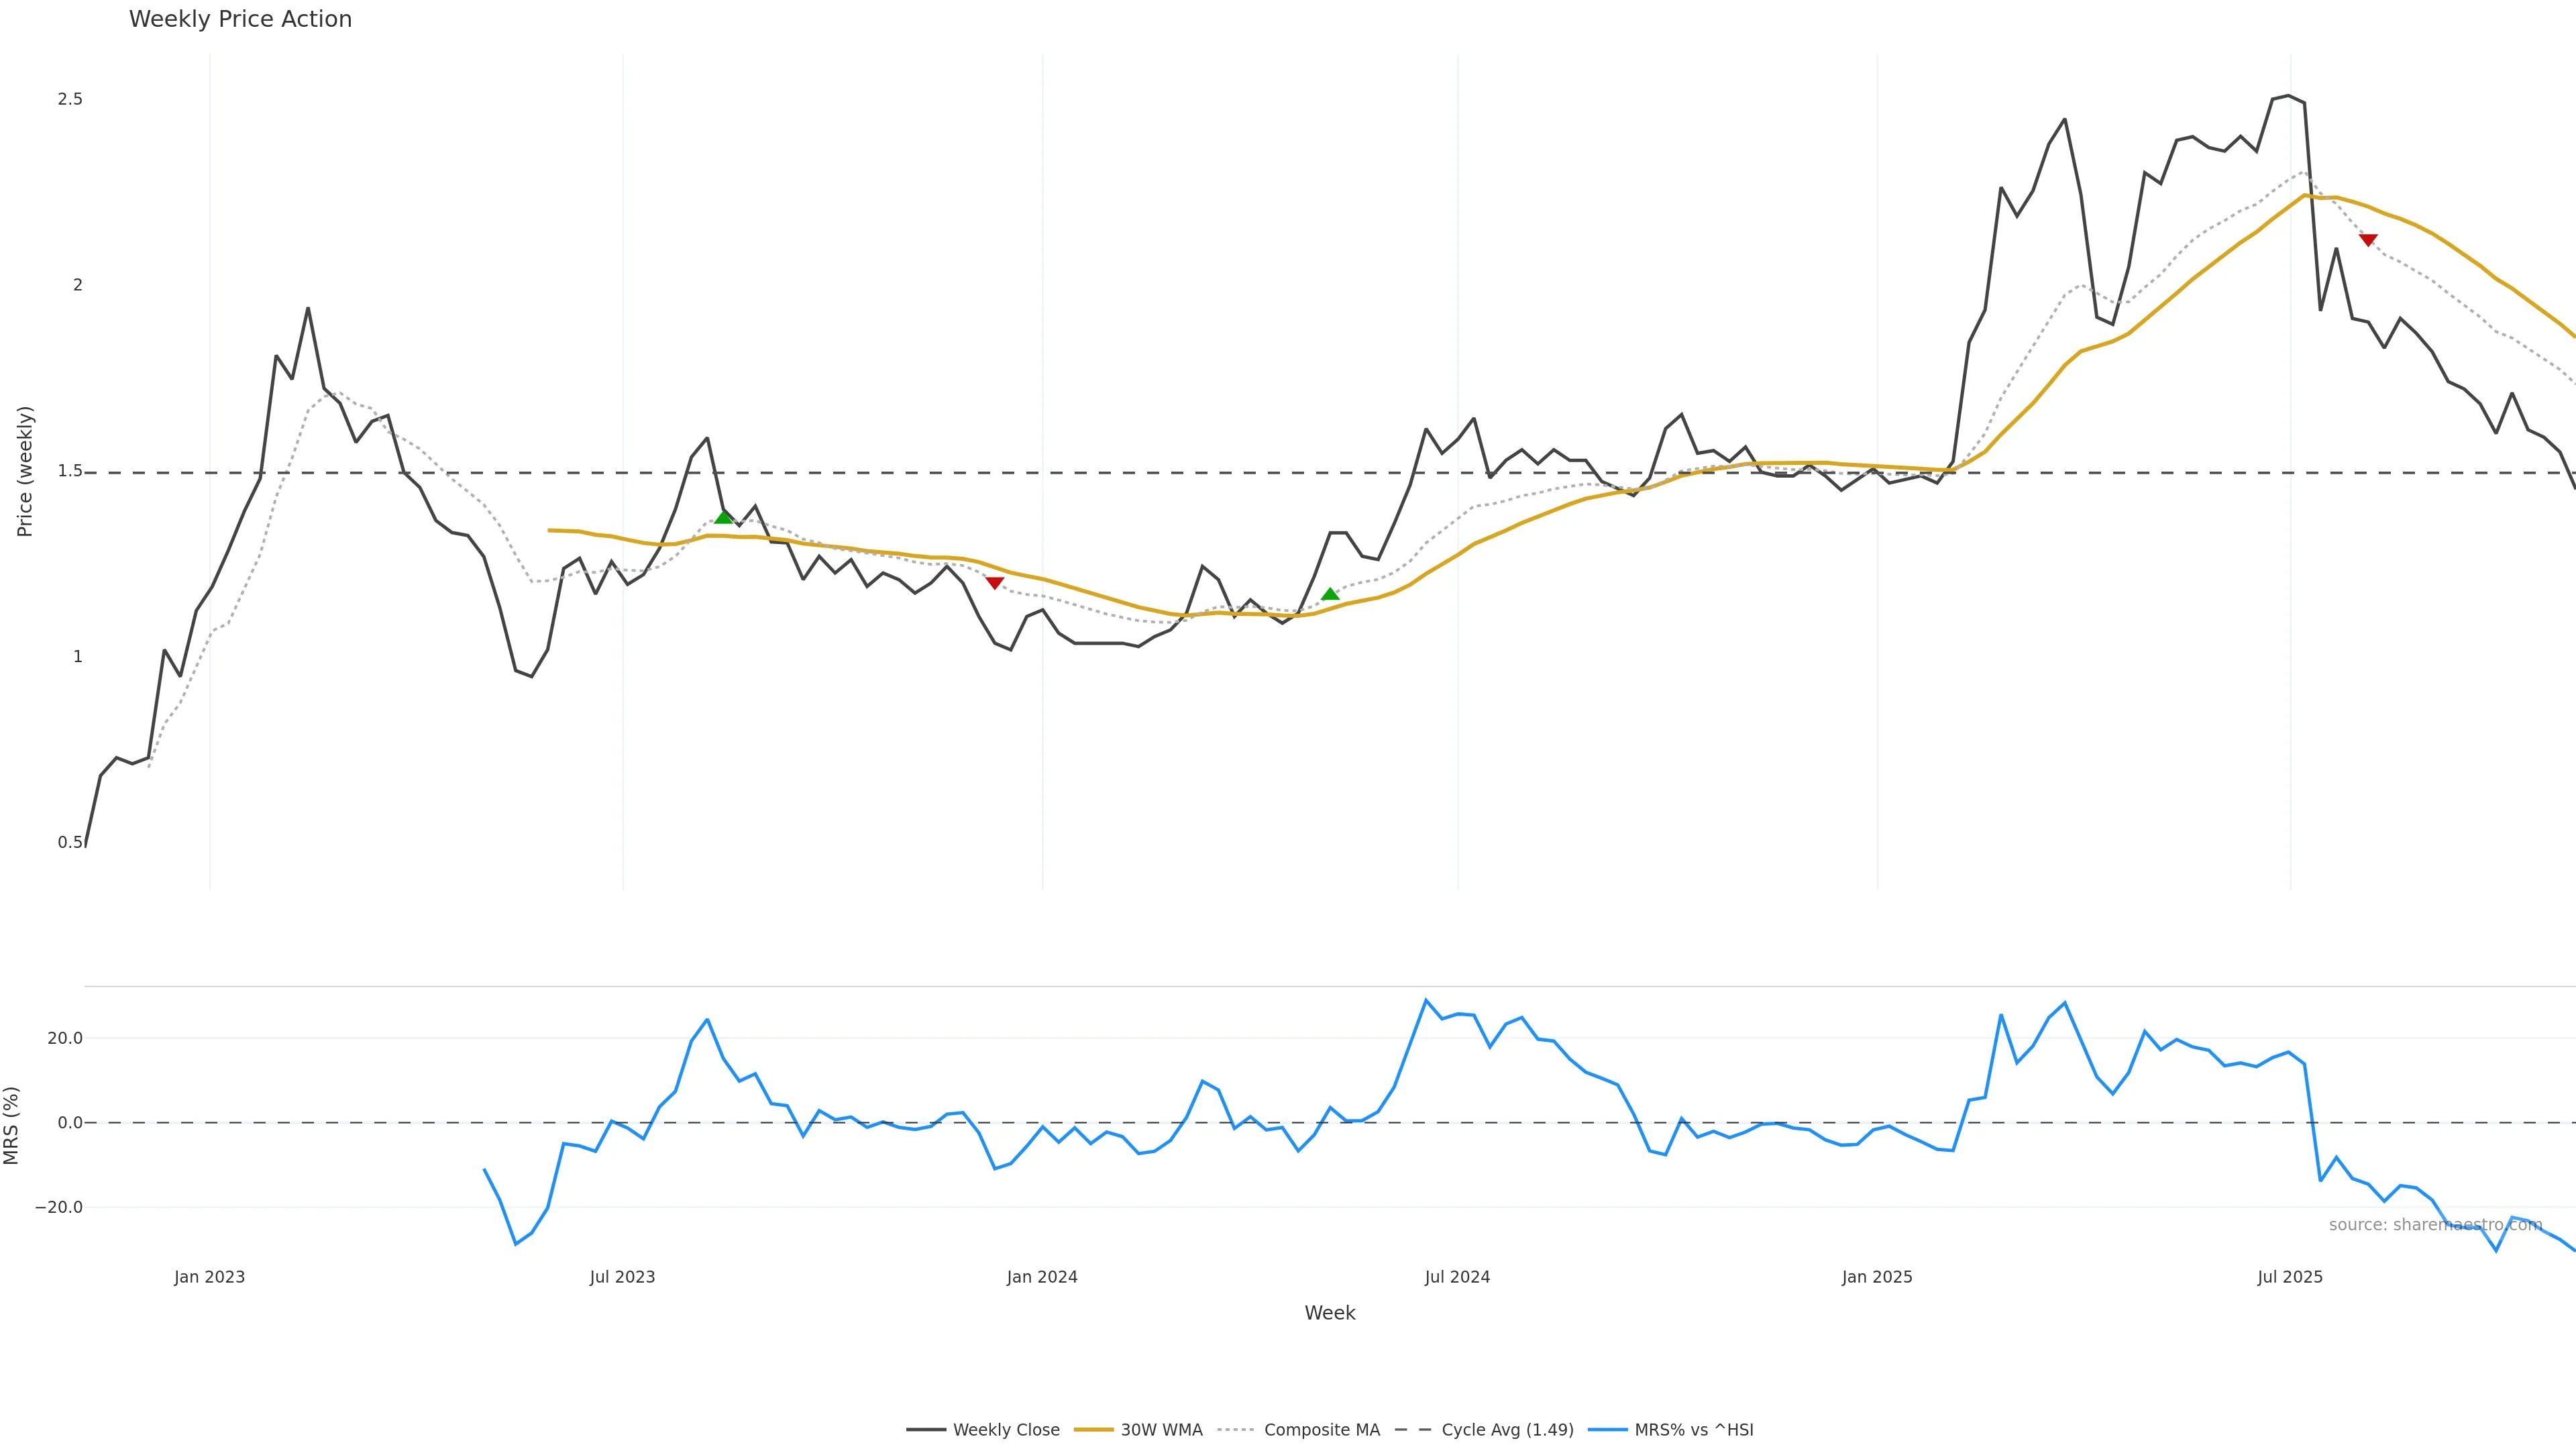Image resolution: width=2576 pixels, height=1449 pixels.
Task: Click the MRS (%) y-axis title
Action: point(12,1125)
